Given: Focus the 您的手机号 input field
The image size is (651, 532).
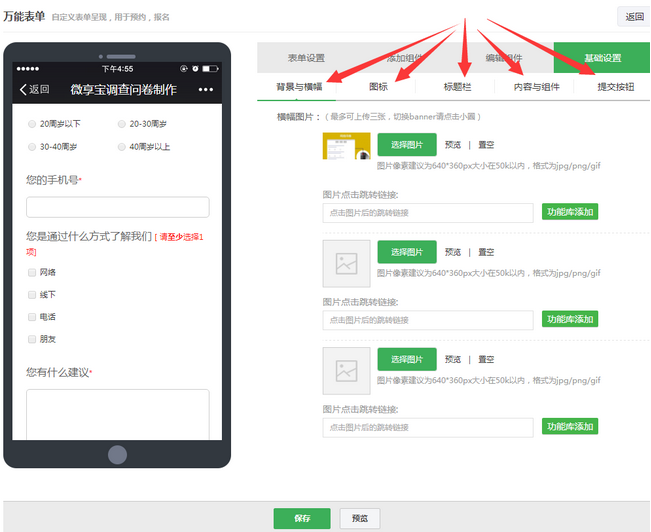Looking at the screenshot, I should click(x=118, y=207).
